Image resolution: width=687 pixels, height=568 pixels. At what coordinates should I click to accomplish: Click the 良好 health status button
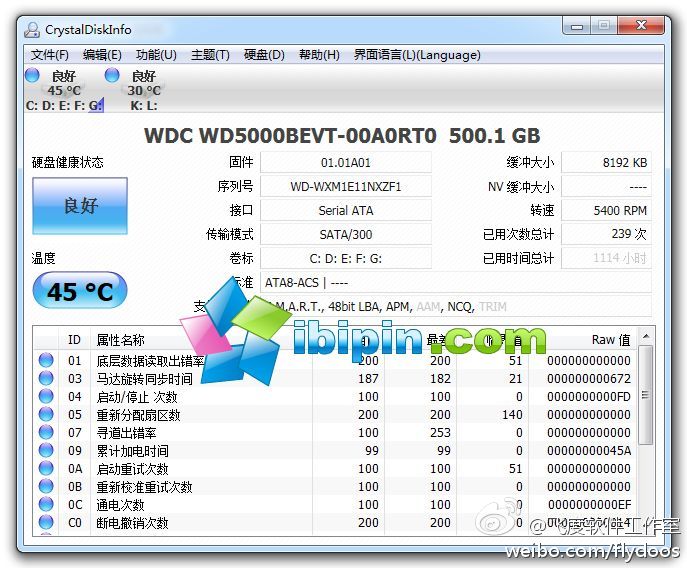80,206
